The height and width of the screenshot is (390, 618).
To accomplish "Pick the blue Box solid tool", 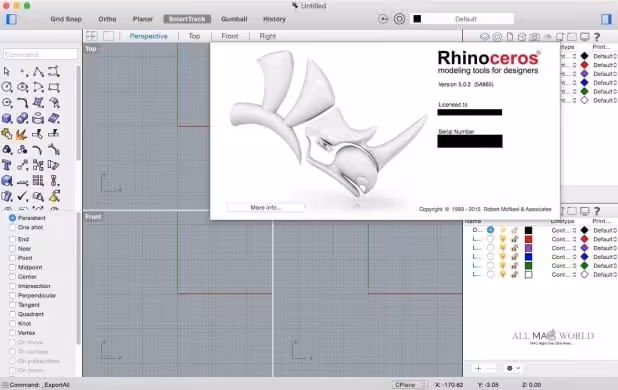I will 7,118.
